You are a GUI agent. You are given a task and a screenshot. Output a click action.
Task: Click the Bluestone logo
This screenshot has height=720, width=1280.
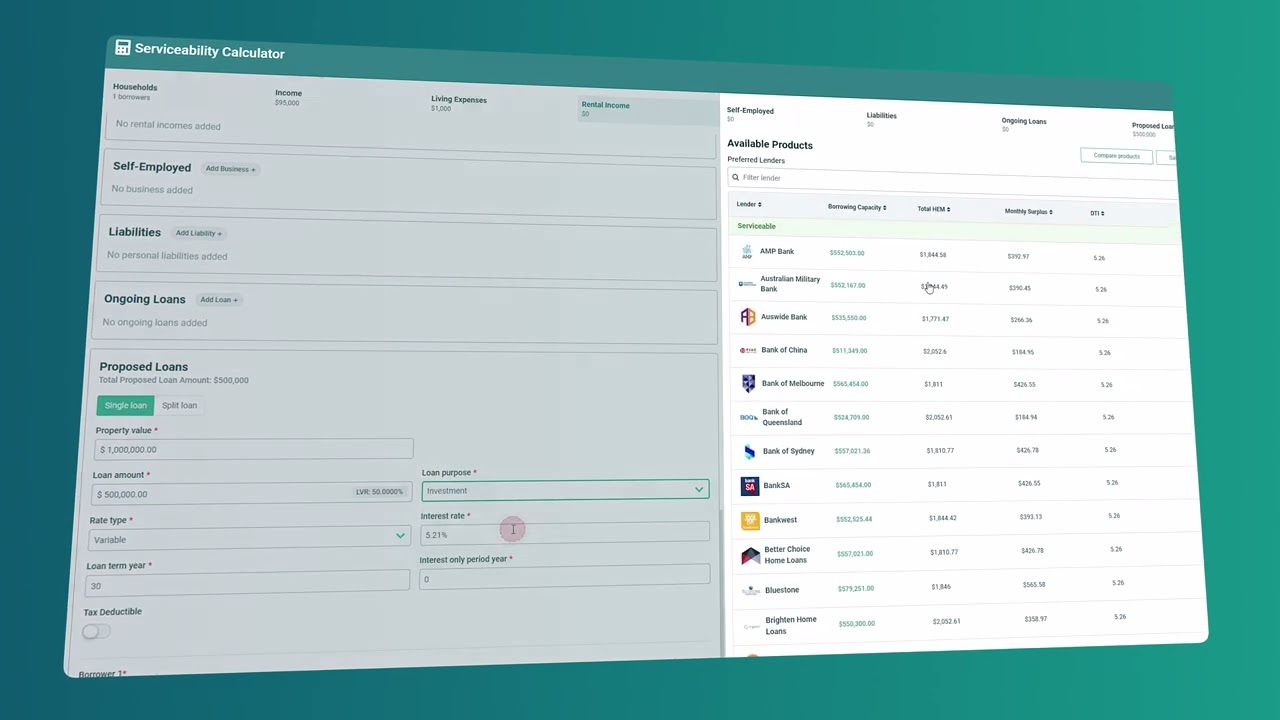pos(751,591)
